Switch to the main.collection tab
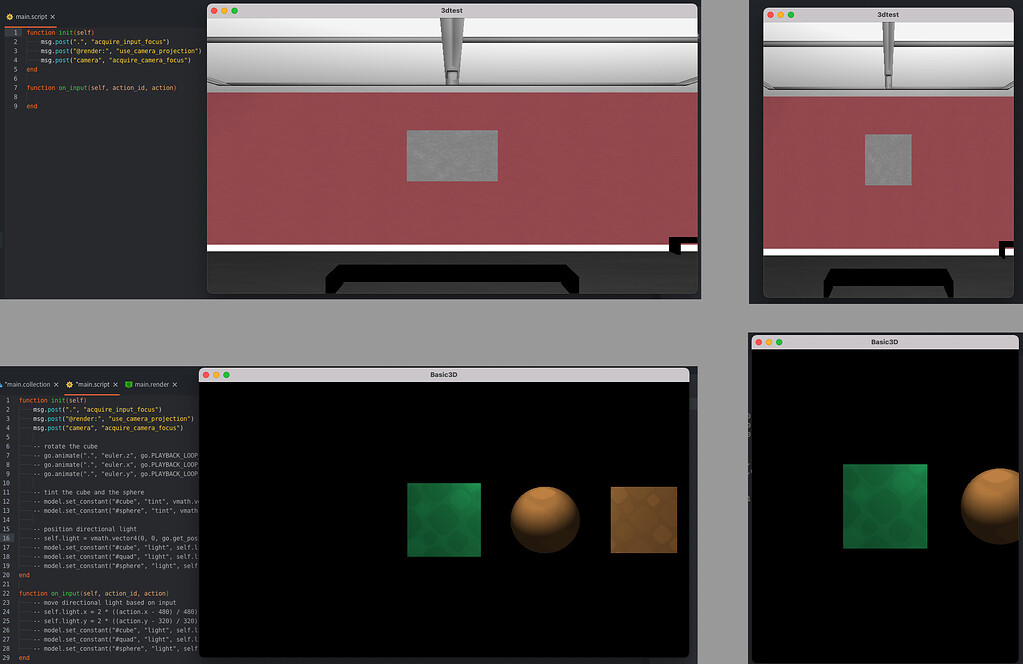This screenshot has width=1023, height=664. click(30, 384)
